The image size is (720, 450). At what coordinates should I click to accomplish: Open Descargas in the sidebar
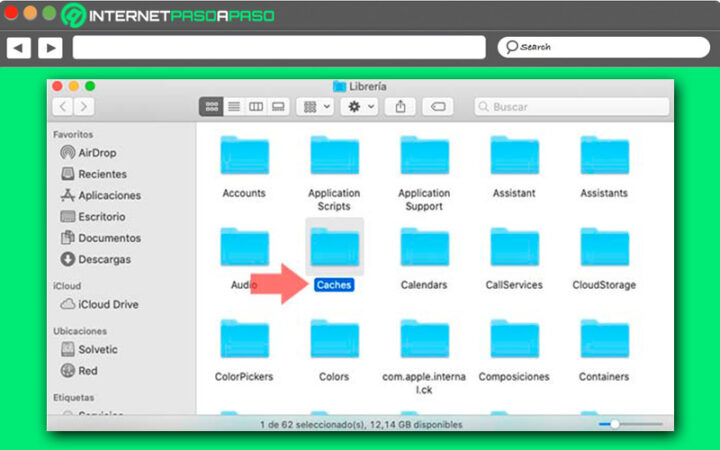point(105,259)
